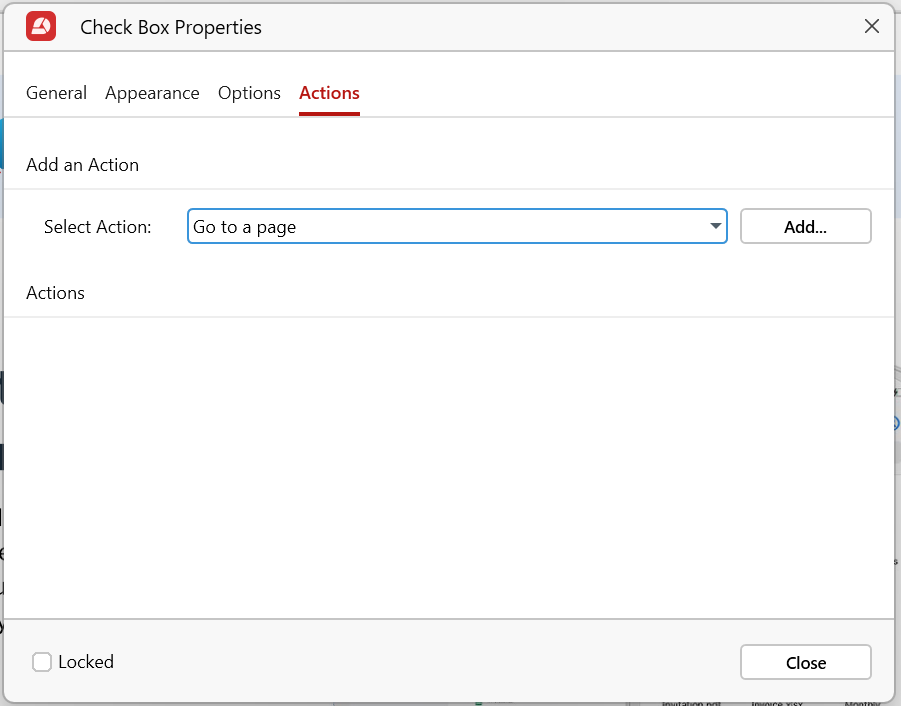Image resolution: width=901 pixels, height=706 pixels.
Task: Click the red app logo in title bar
Action: click(41, 27)
